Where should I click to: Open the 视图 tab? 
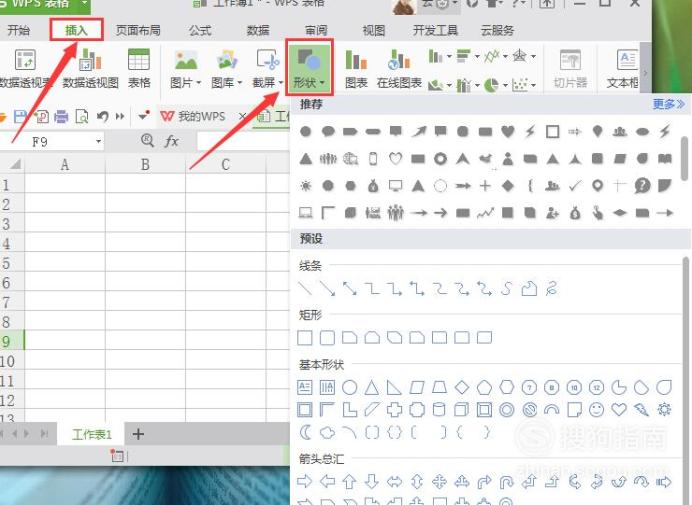coord(374,30)
